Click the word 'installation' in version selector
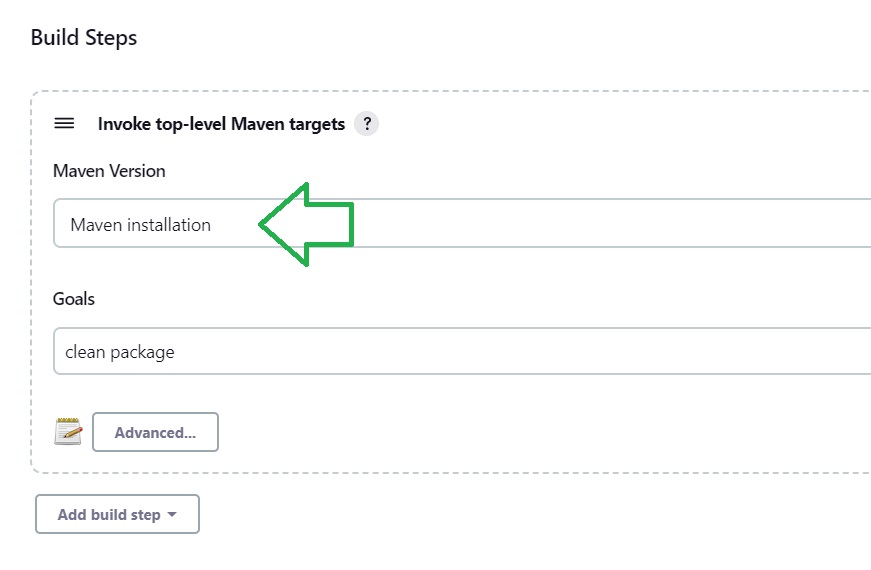 click(169, 224)
